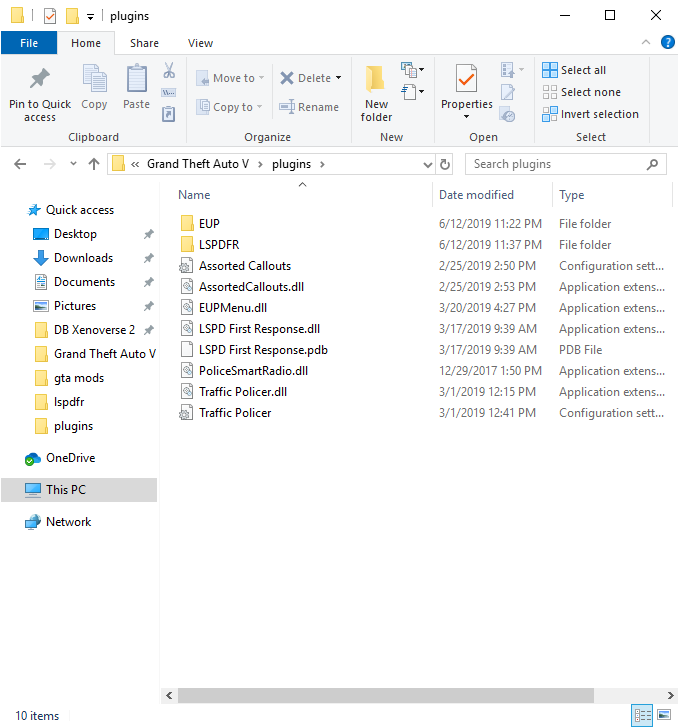Viewport: 678px width, 727px height.
Task: Select the Traffic Policer.dll file
Action: tap(243, 392)
